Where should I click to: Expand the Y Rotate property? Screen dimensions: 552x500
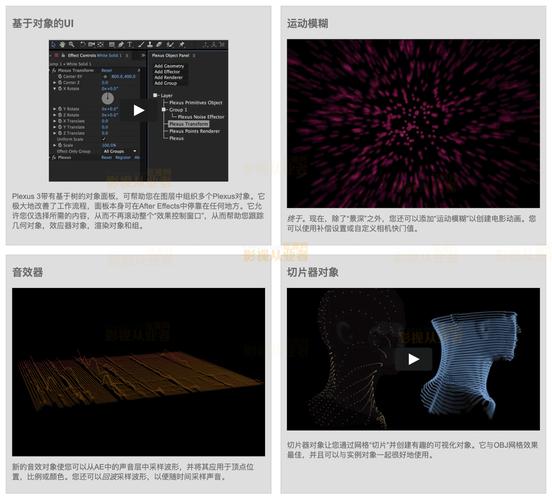tap(55, 109)
